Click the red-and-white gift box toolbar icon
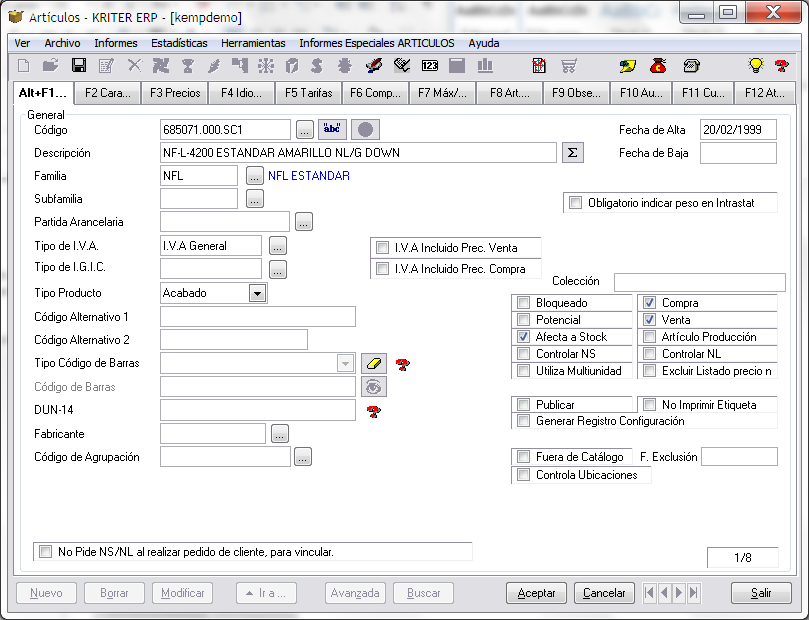The image size is (809, 620). click(x=539, y=66)
